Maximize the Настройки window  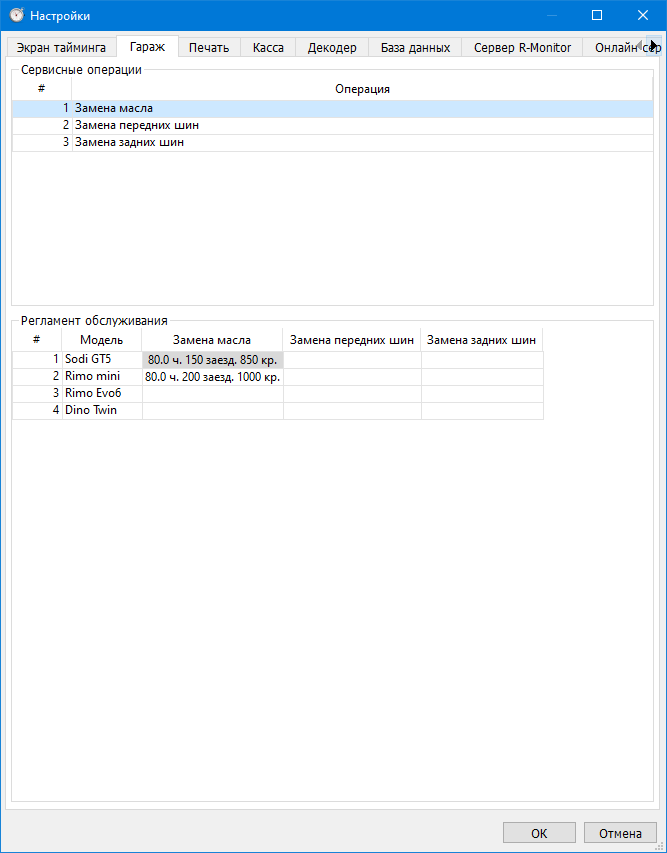pyautogui.click(x=597, y=15)
